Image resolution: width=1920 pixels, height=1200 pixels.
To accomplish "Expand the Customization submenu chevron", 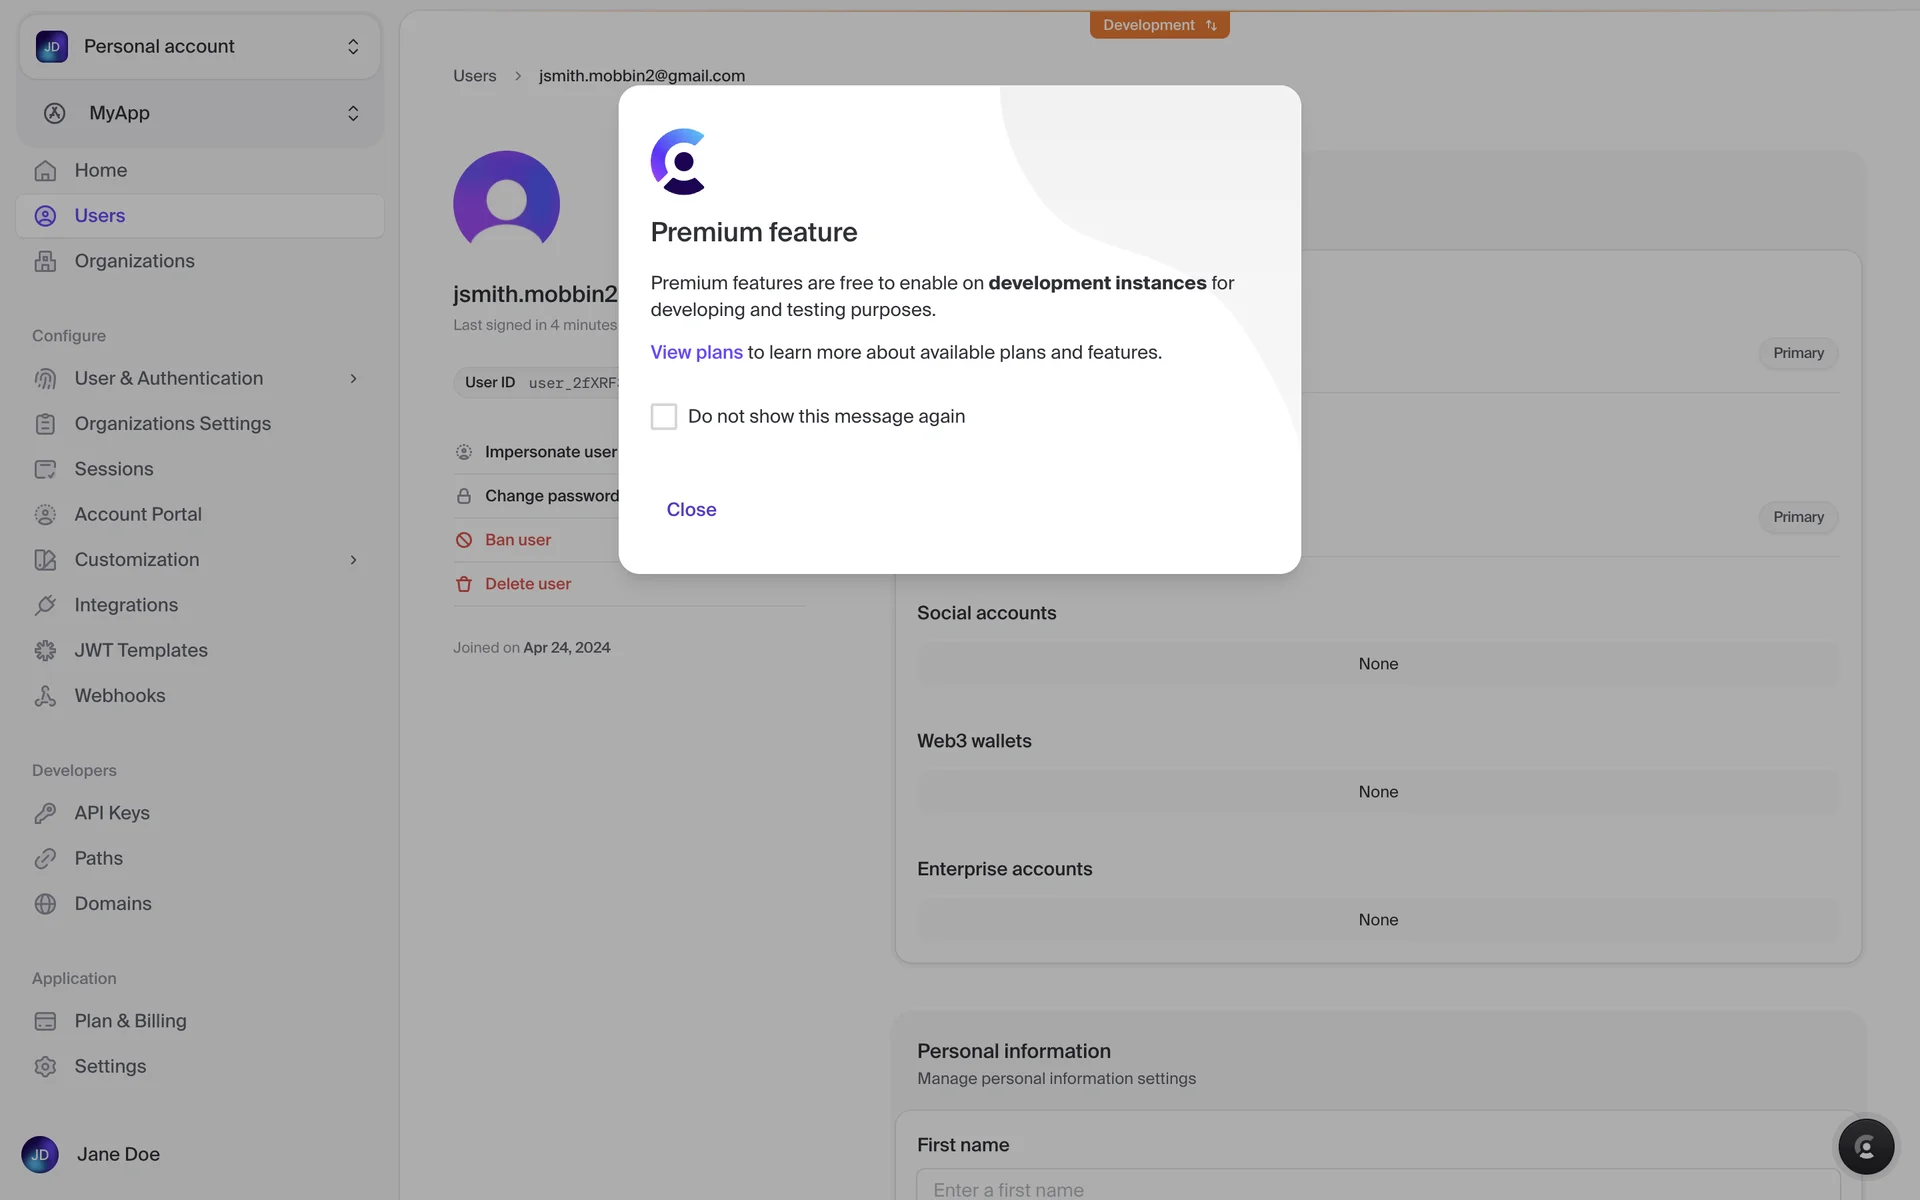I will click(353, 560).
